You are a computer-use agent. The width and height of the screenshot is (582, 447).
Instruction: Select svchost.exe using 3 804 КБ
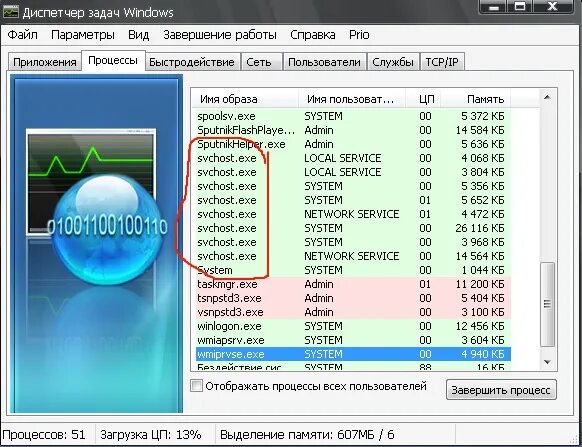pos(352,172)
